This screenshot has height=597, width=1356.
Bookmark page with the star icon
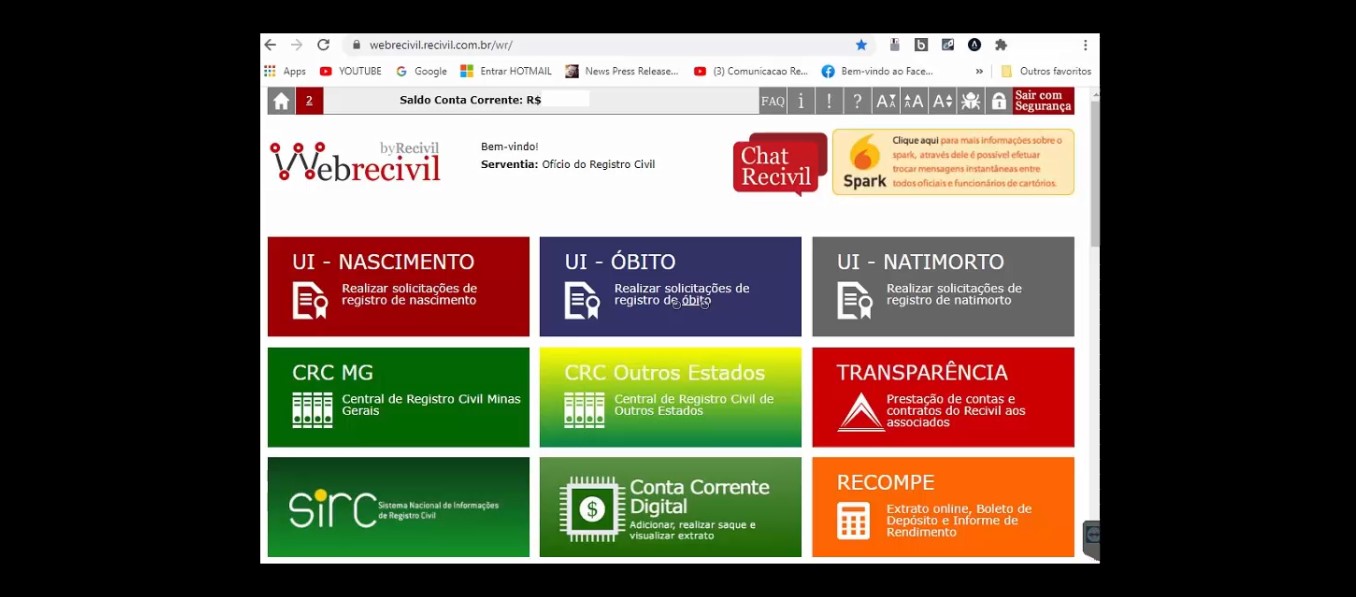click(861, 45)
